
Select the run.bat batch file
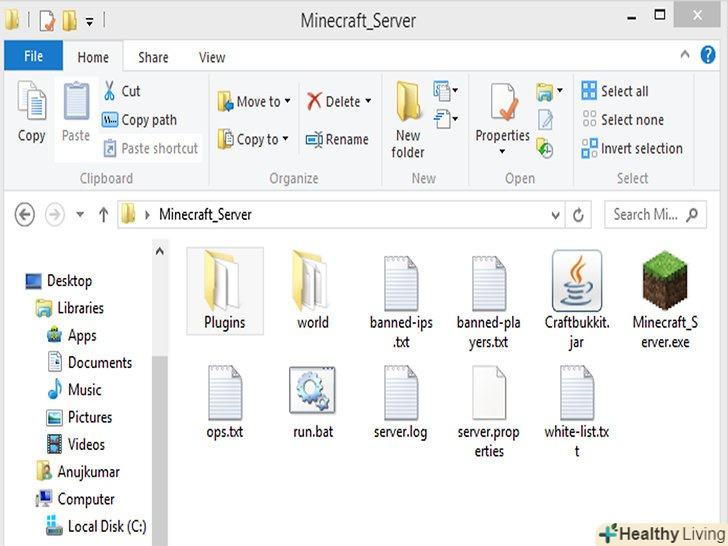pos(313,402)
